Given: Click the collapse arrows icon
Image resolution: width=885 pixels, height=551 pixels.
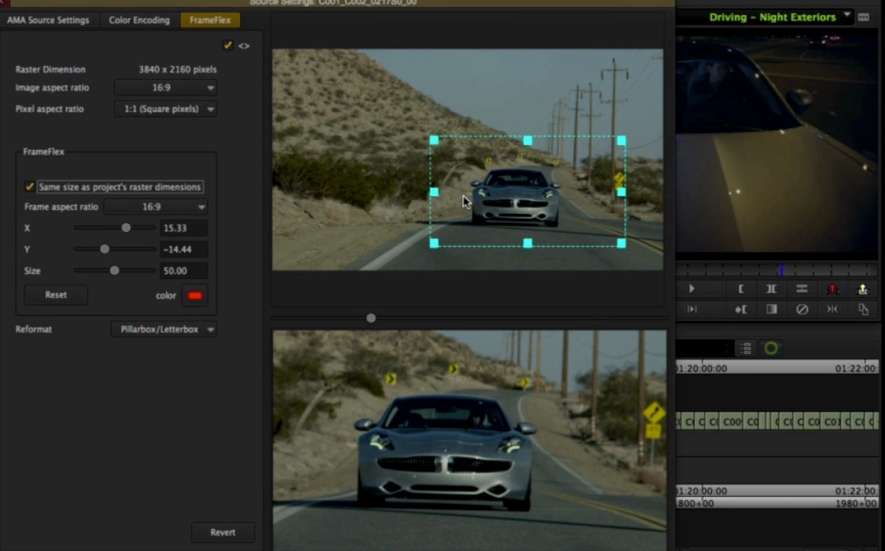Looking at the screenshot, I should pyautogui.click(x=832, y=309).
